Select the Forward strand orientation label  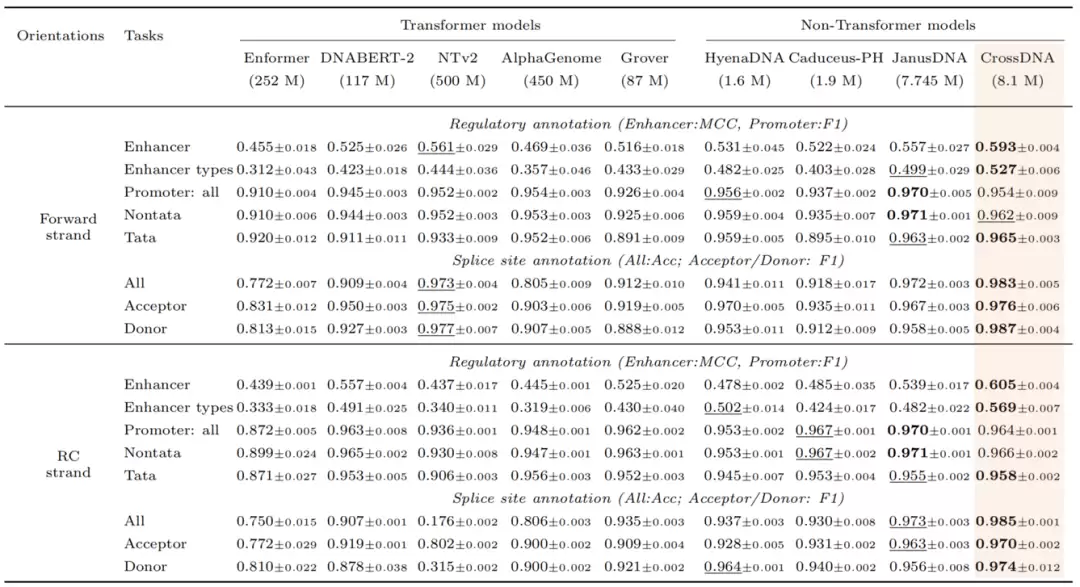[68, 227]
